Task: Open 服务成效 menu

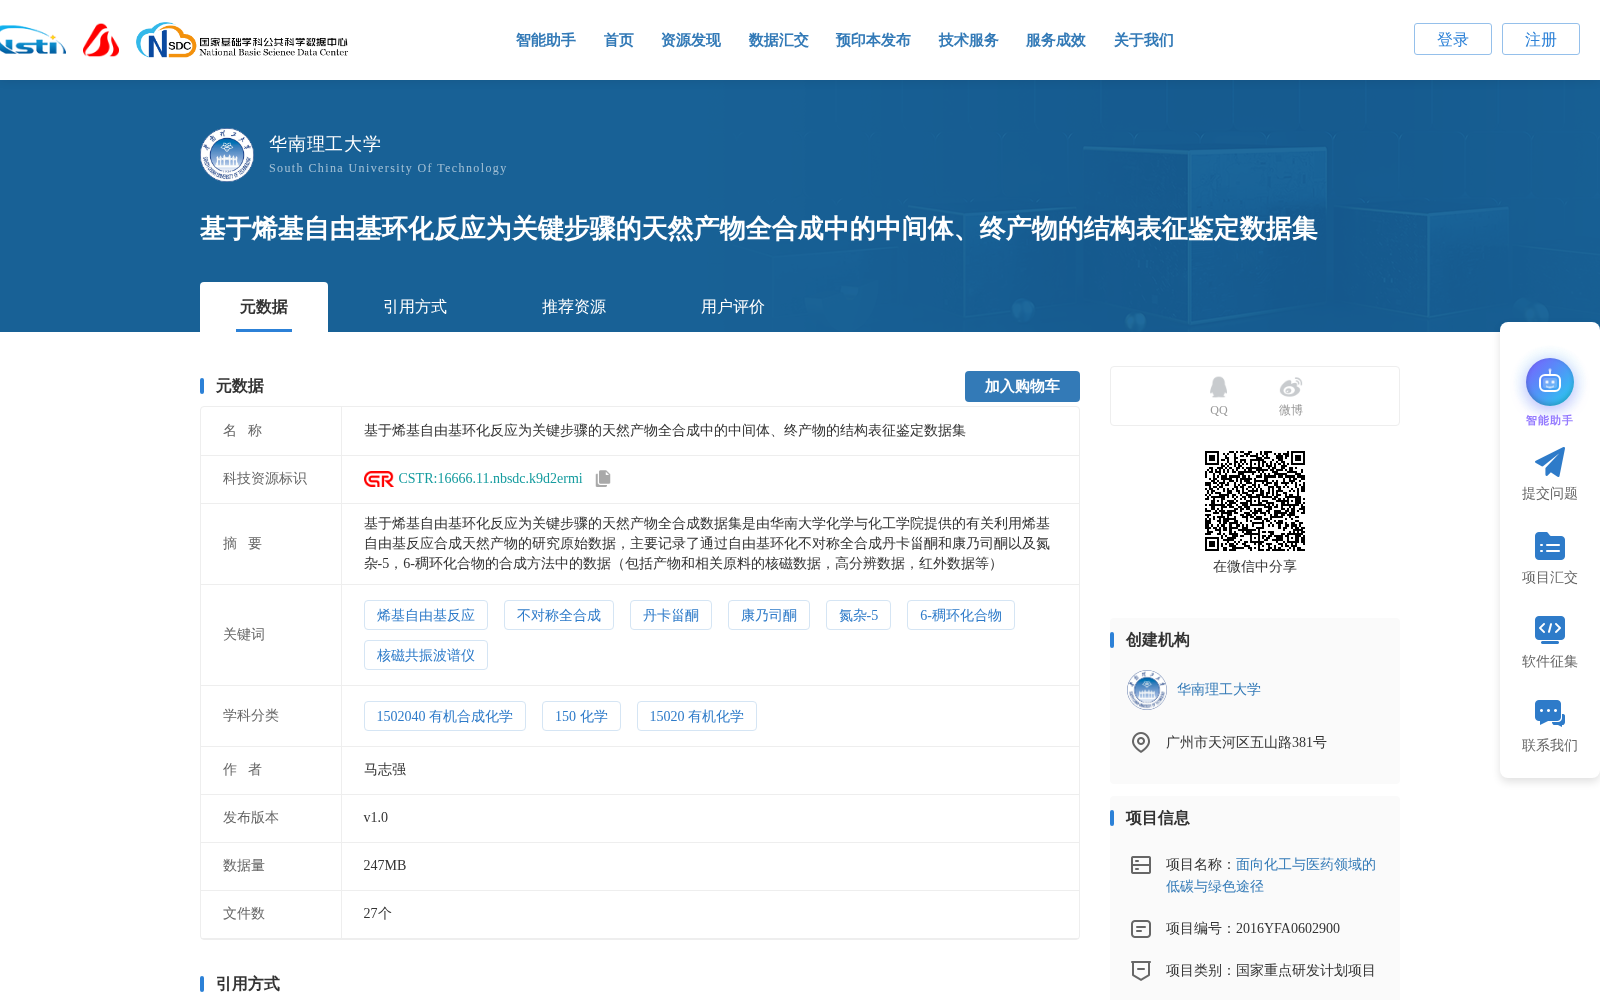Action: coord(1056,40)
